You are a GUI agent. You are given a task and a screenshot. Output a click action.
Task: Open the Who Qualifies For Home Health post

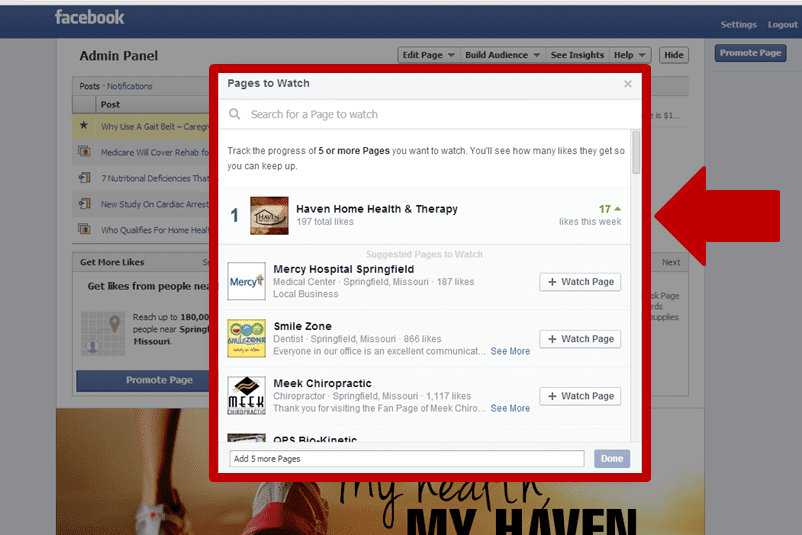pyautogui.click(x=154, y=230)
